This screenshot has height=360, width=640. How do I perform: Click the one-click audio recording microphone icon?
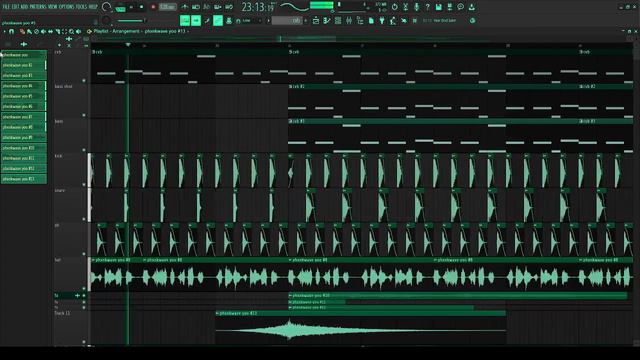pyautogui.click(x=416, y=7)
